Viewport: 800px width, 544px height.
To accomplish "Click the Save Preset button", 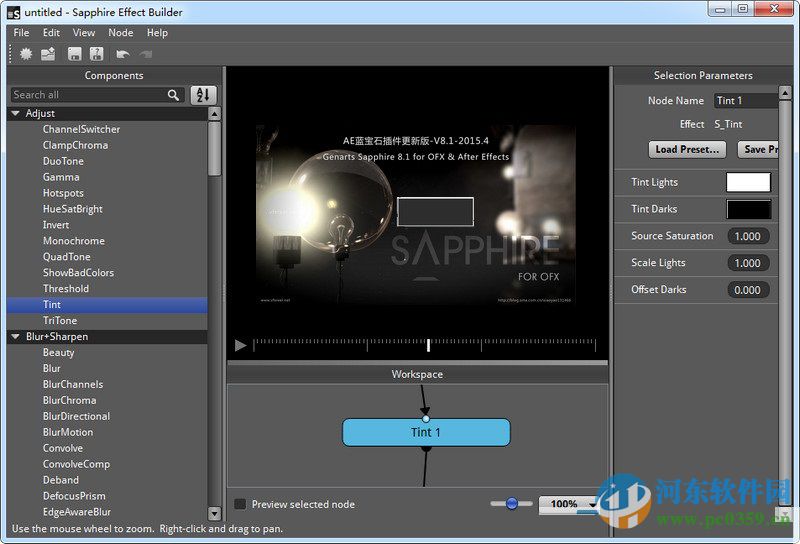I will [758, 150].
